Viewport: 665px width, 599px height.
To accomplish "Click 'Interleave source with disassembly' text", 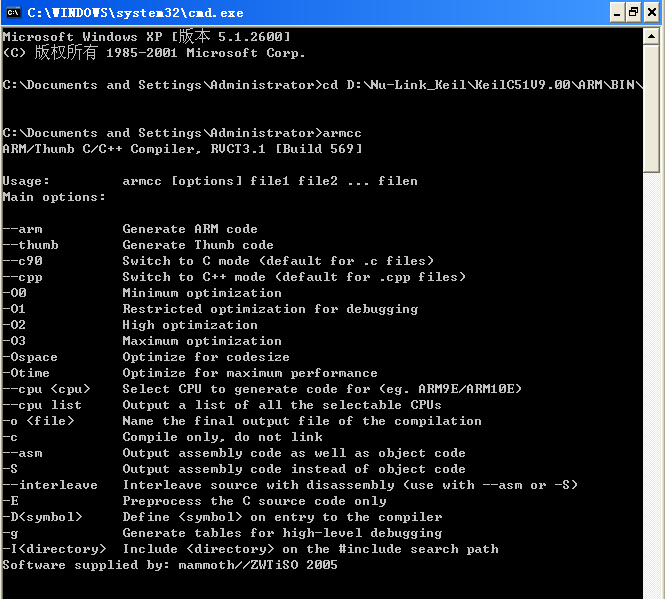I will (350, 485).
